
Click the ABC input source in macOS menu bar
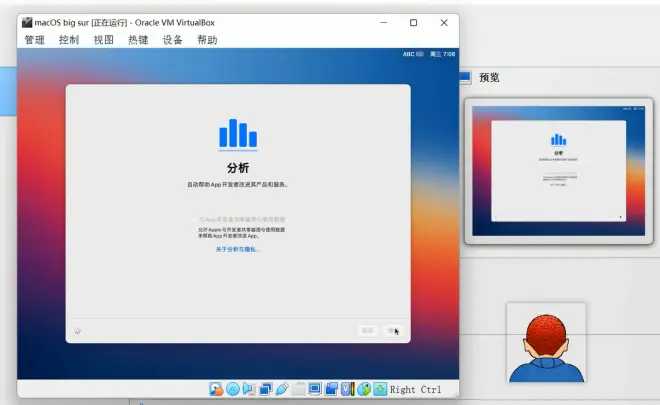point(413,54)
